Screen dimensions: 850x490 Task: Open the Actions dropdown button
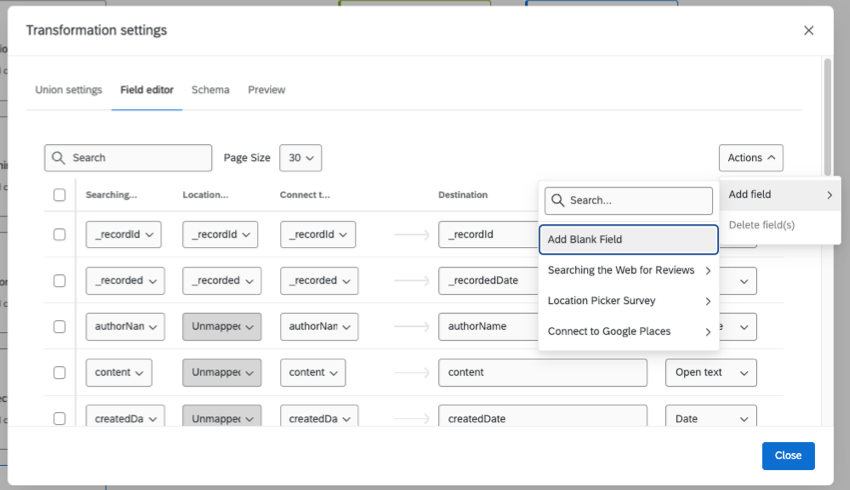point(751,158)
